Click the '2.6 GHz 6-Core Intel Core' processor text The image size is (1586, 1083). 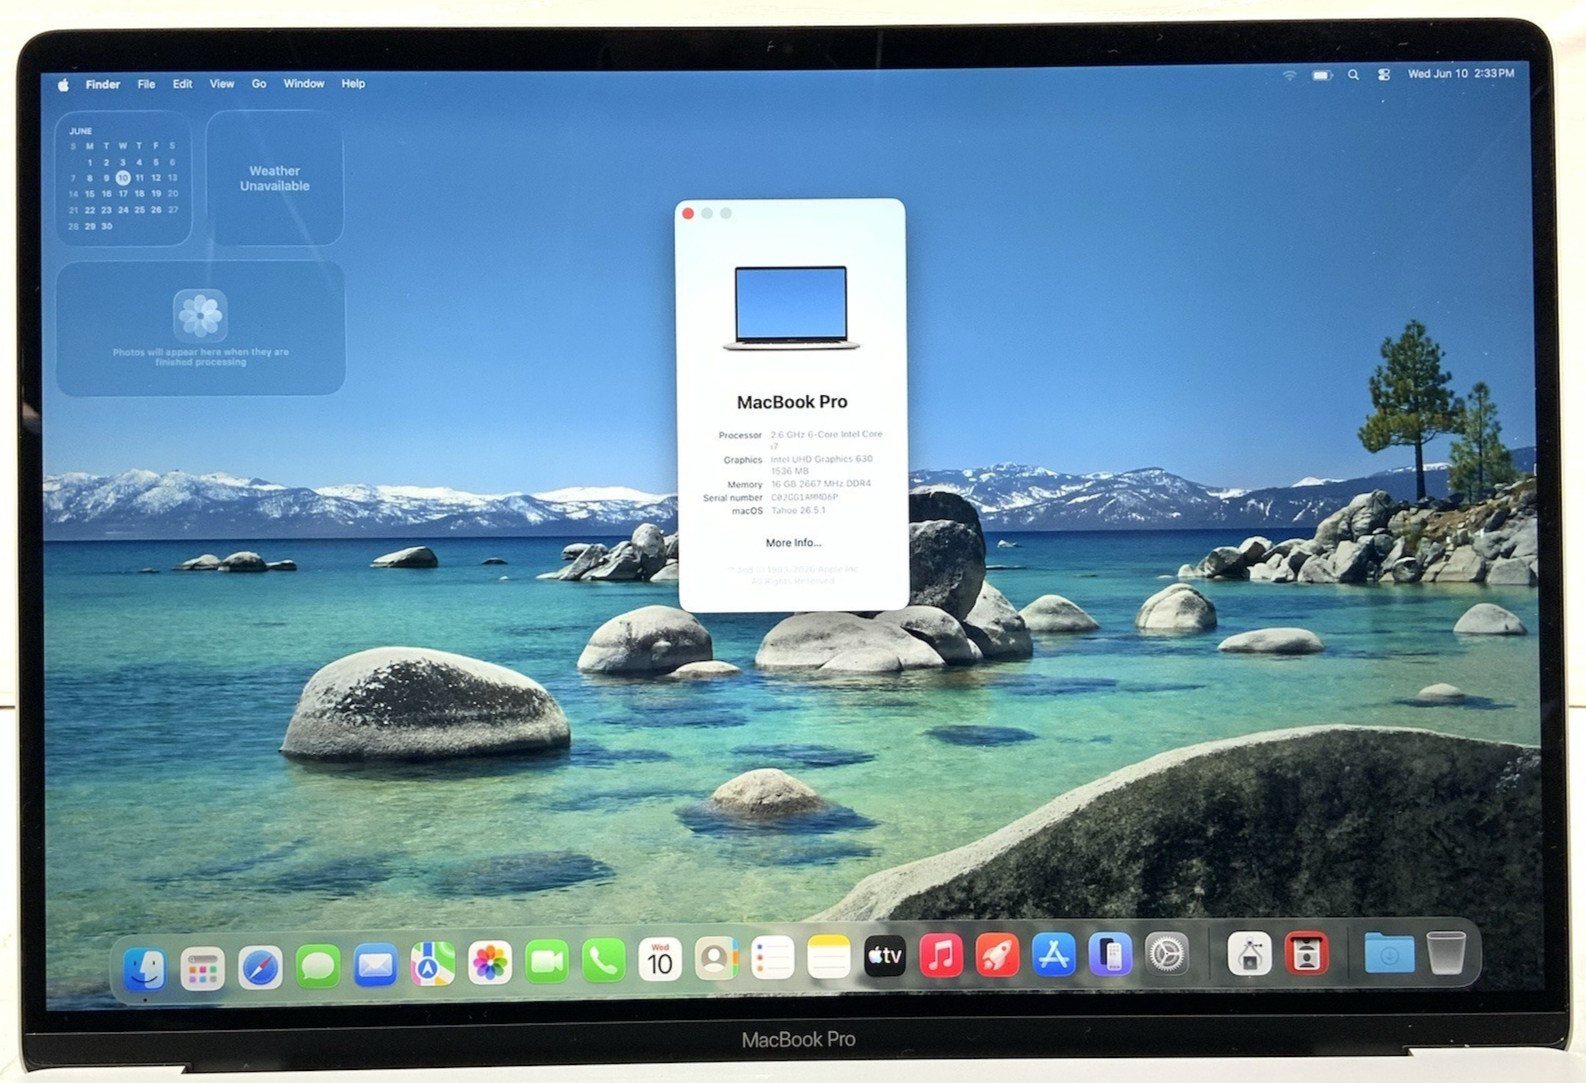(826, 434)
